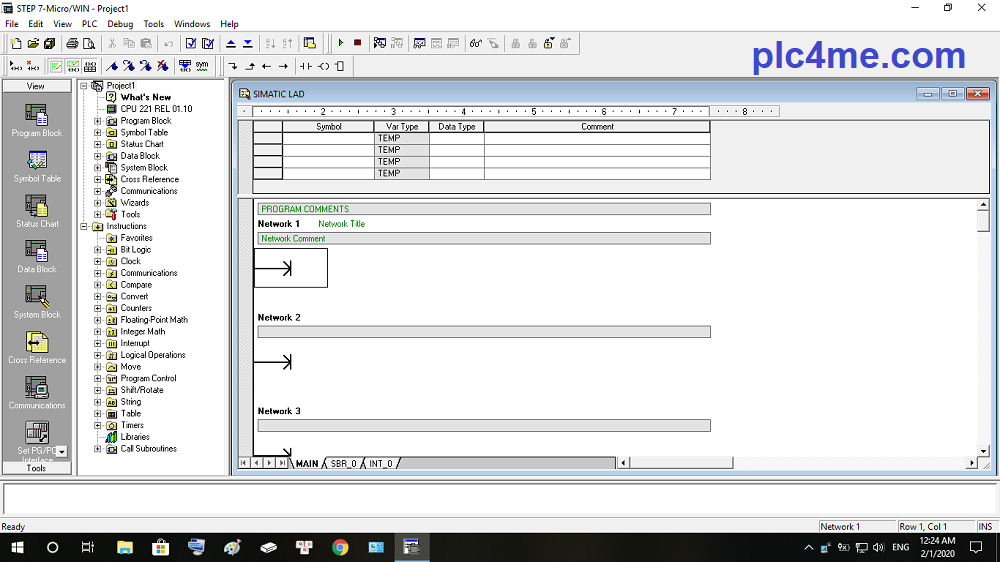Viewport: 1000px width, 562px height.
Task: Open Chrome from the Windows taskbar
Action: coord(340,547)
